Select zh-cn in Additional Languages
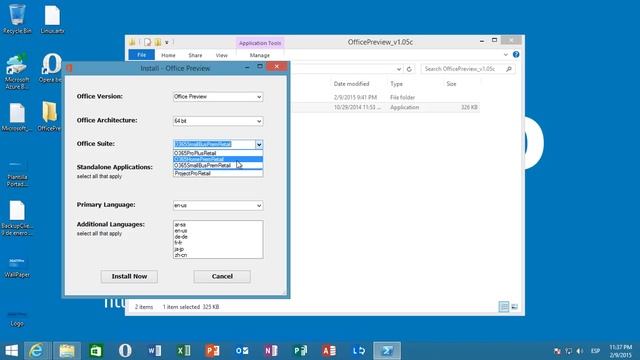 180,255
